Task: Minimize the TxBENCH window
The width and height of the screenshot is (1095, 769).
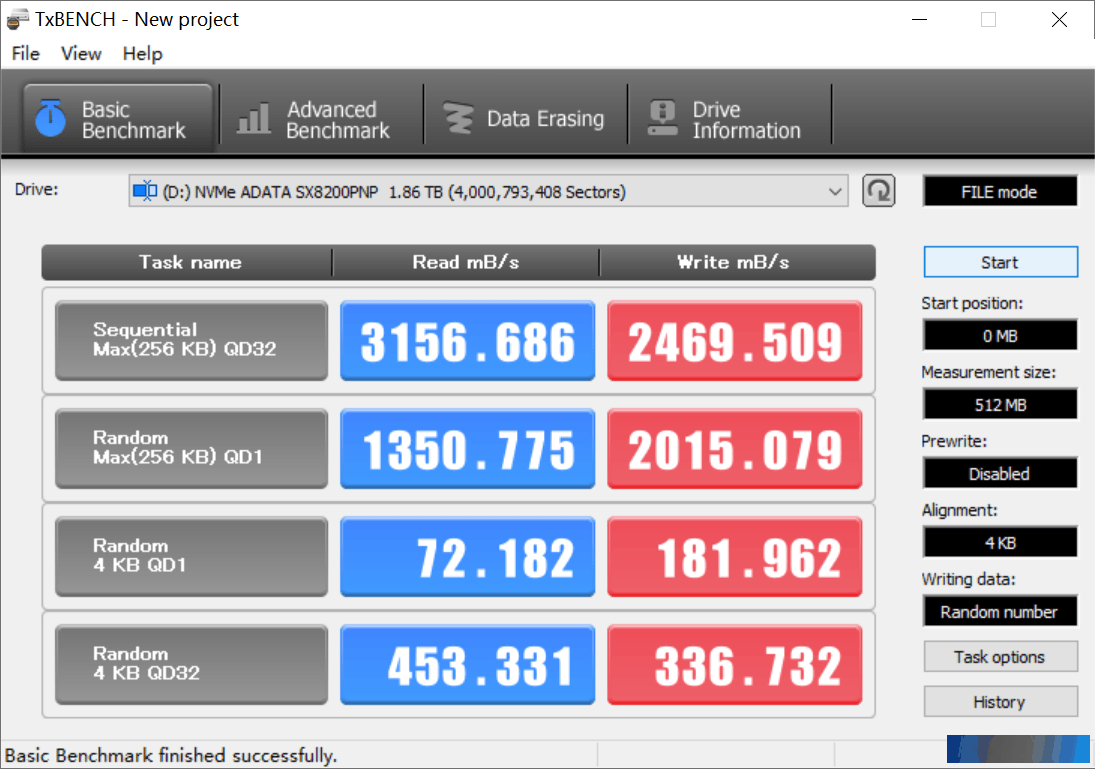Action: 920,20
